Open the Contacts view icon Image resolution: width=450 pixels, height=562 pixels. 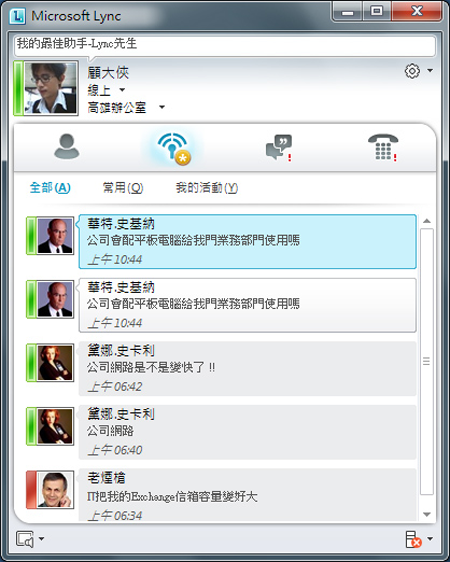(67, 146)
